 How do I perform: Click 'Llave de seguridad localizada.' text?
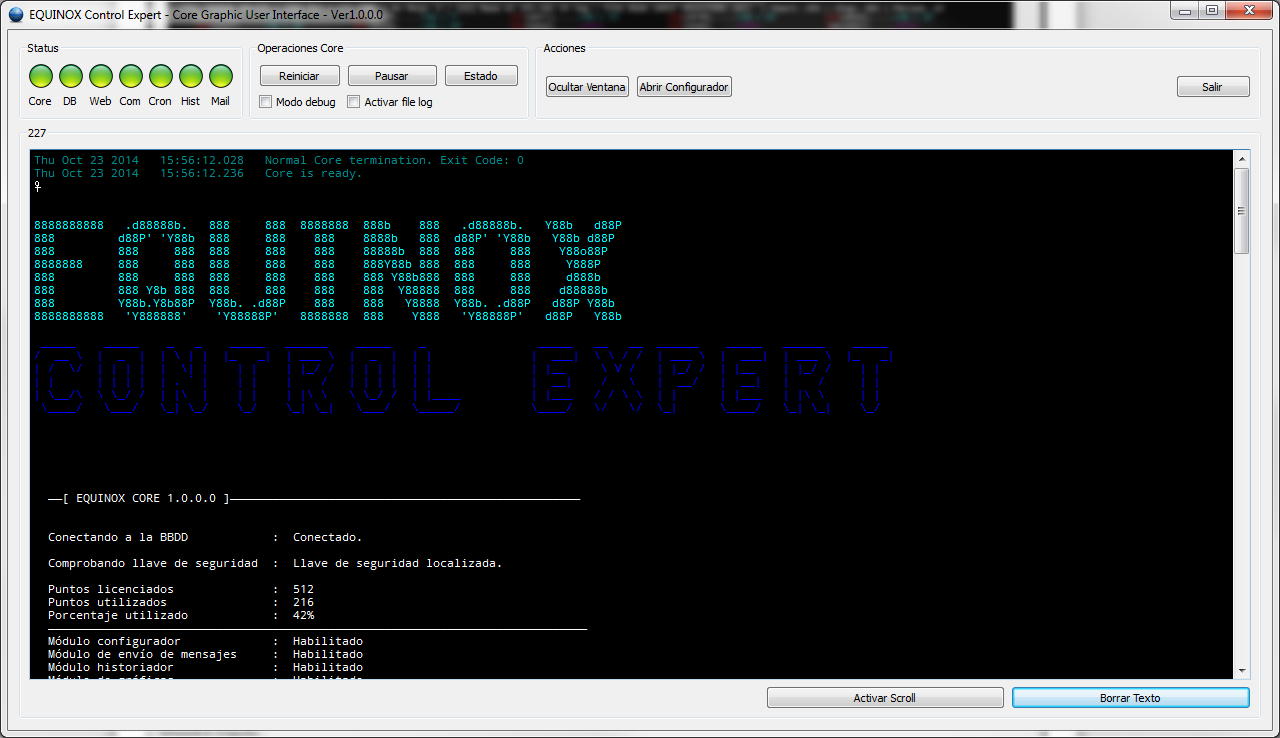[398, 563]
